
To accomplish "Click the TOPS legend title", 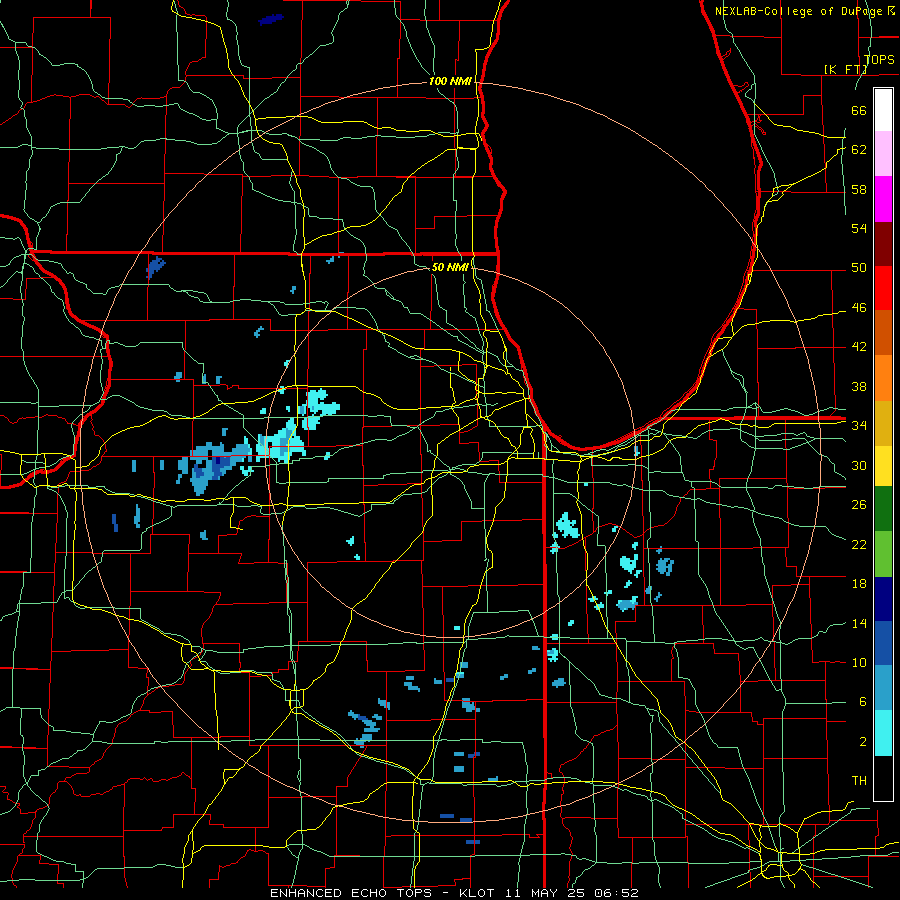I will pyautogui.click(x=879, y=59).
